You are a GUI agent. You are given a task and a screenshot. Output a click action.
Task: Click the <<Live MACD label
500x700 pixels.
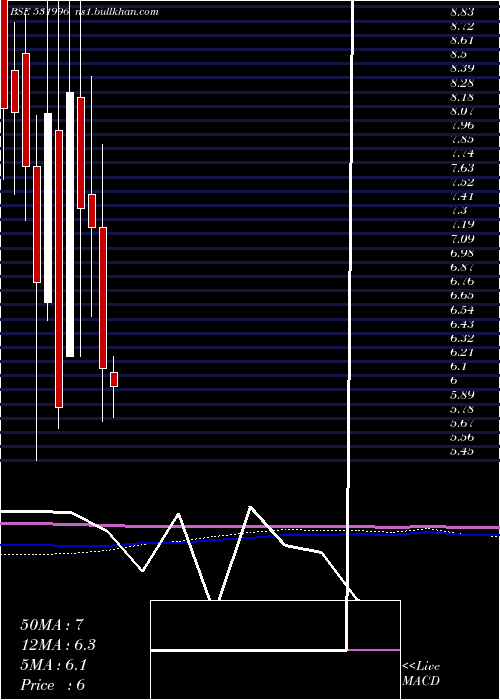[x=421, y=674]
